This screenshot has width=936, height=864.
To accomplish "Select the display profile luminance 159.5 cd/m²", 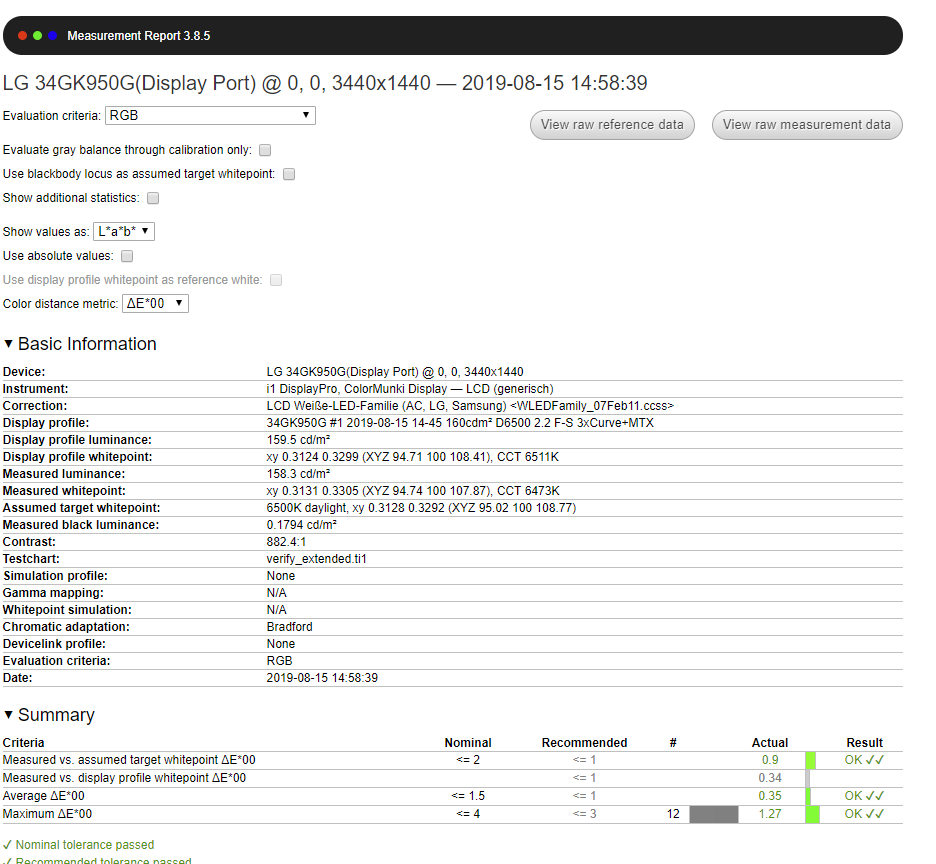I will tap(298, 440).
